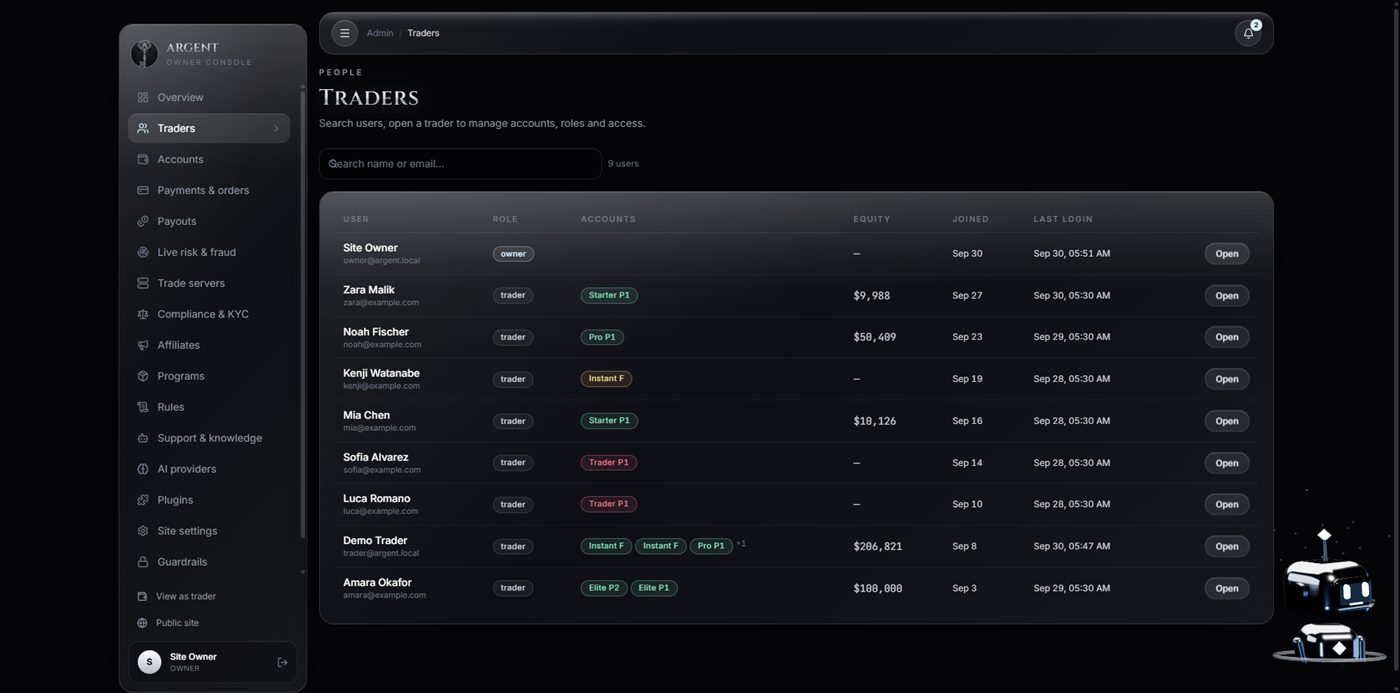Viewport: 1400px width, 693px height.
Task: Click the Traders people icon in sidebar
Action: (x=143, y=128)
